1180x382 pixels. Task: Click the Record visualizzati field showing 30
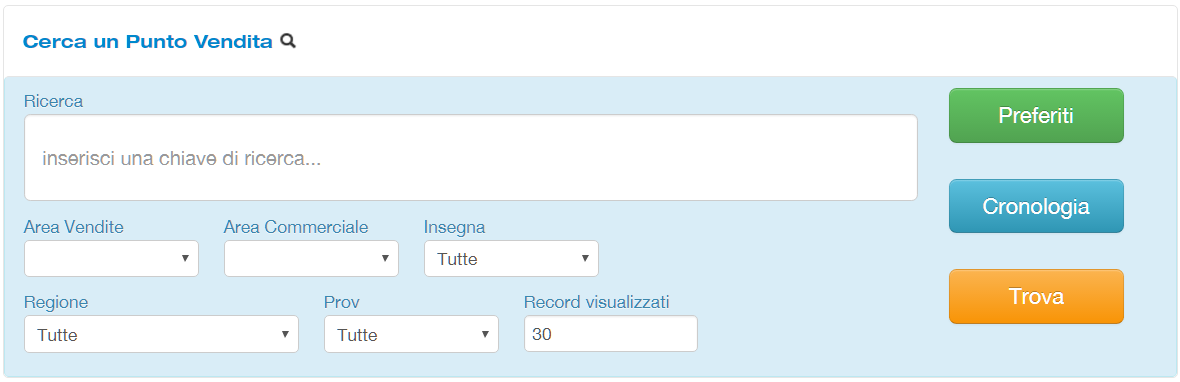pyautogui.click(x=610, y=334)
